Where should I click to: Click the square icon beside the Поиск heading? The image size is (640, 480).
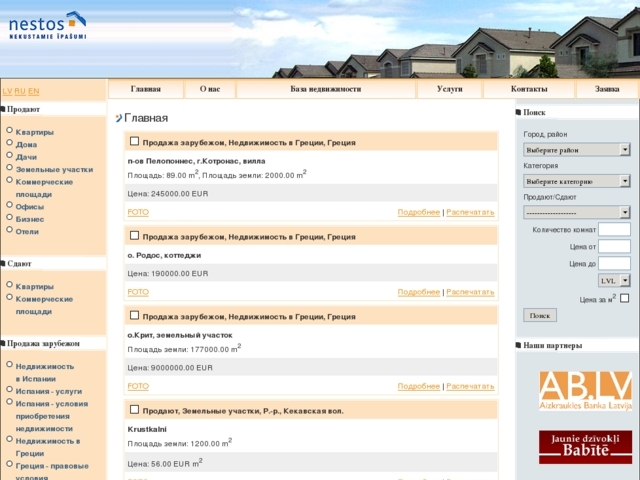point(519,112)
